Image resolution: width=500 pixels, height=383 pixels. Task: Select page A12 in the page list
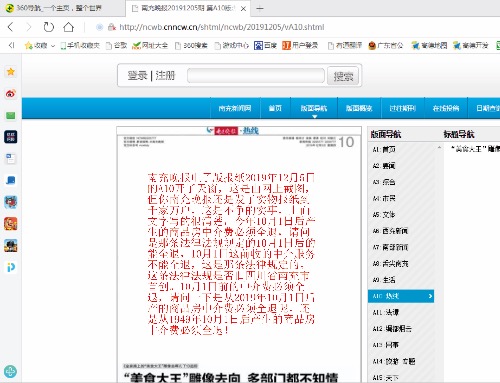(x=401, y=329)
